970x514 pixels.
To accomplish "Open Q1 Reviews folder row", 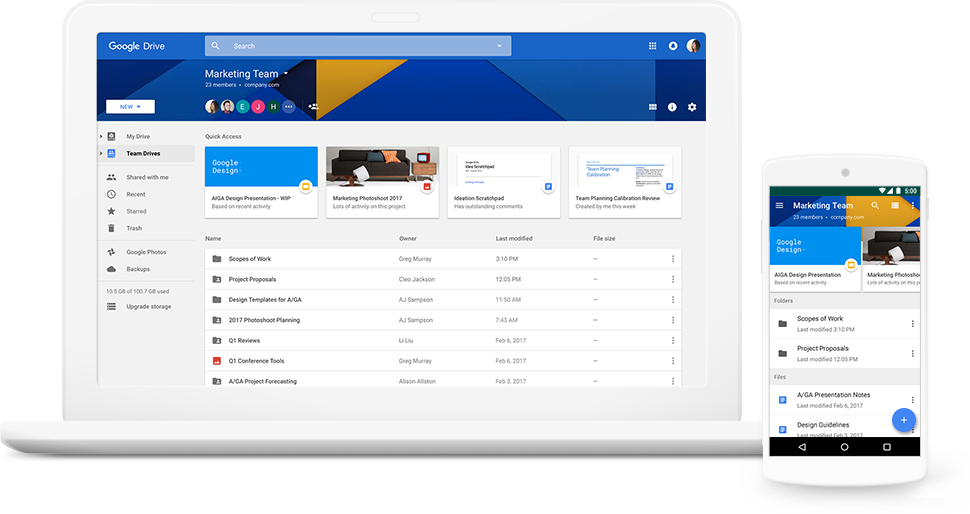I will [443, 340].
